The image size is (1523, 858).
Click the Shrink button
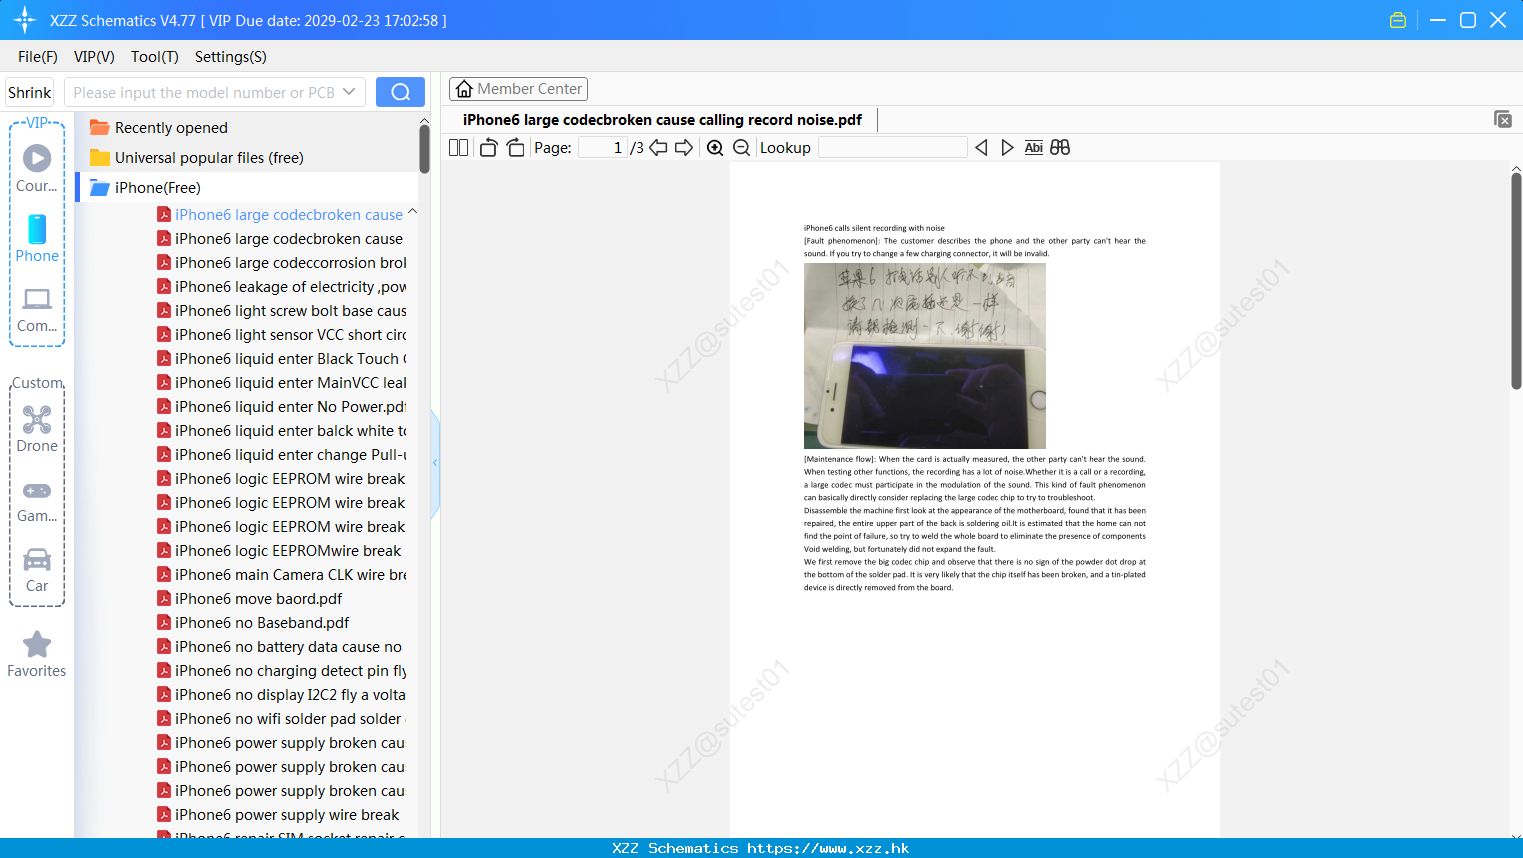click(30, 92)
